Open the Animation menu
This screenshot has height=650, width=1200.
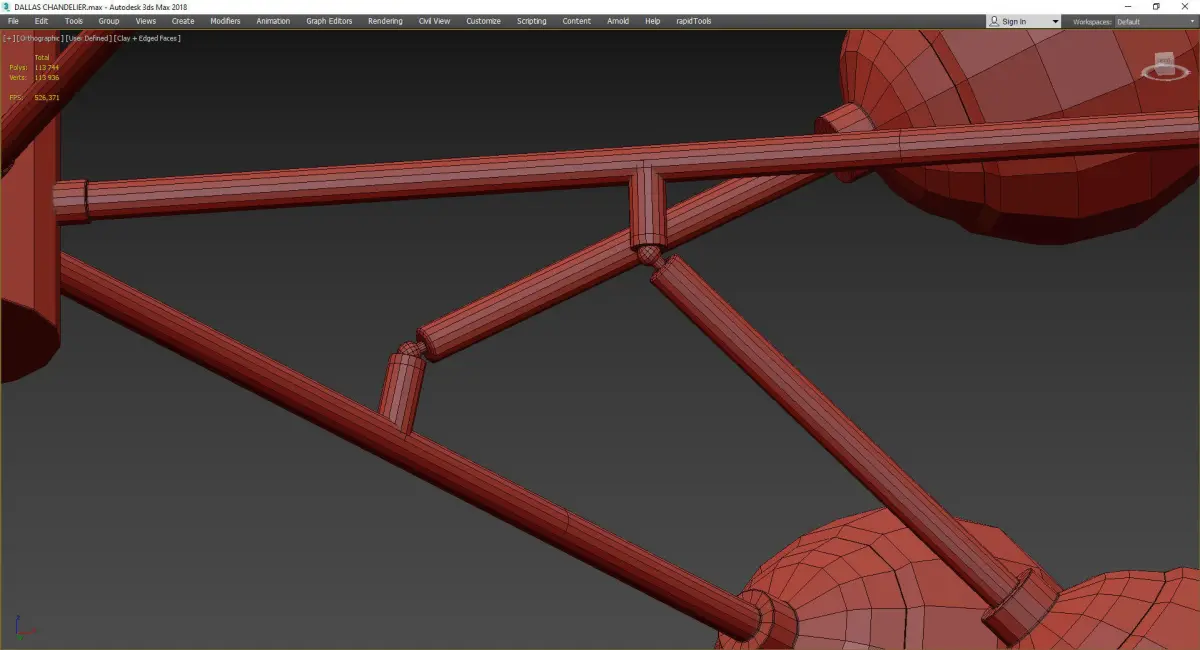pos(273,21)
